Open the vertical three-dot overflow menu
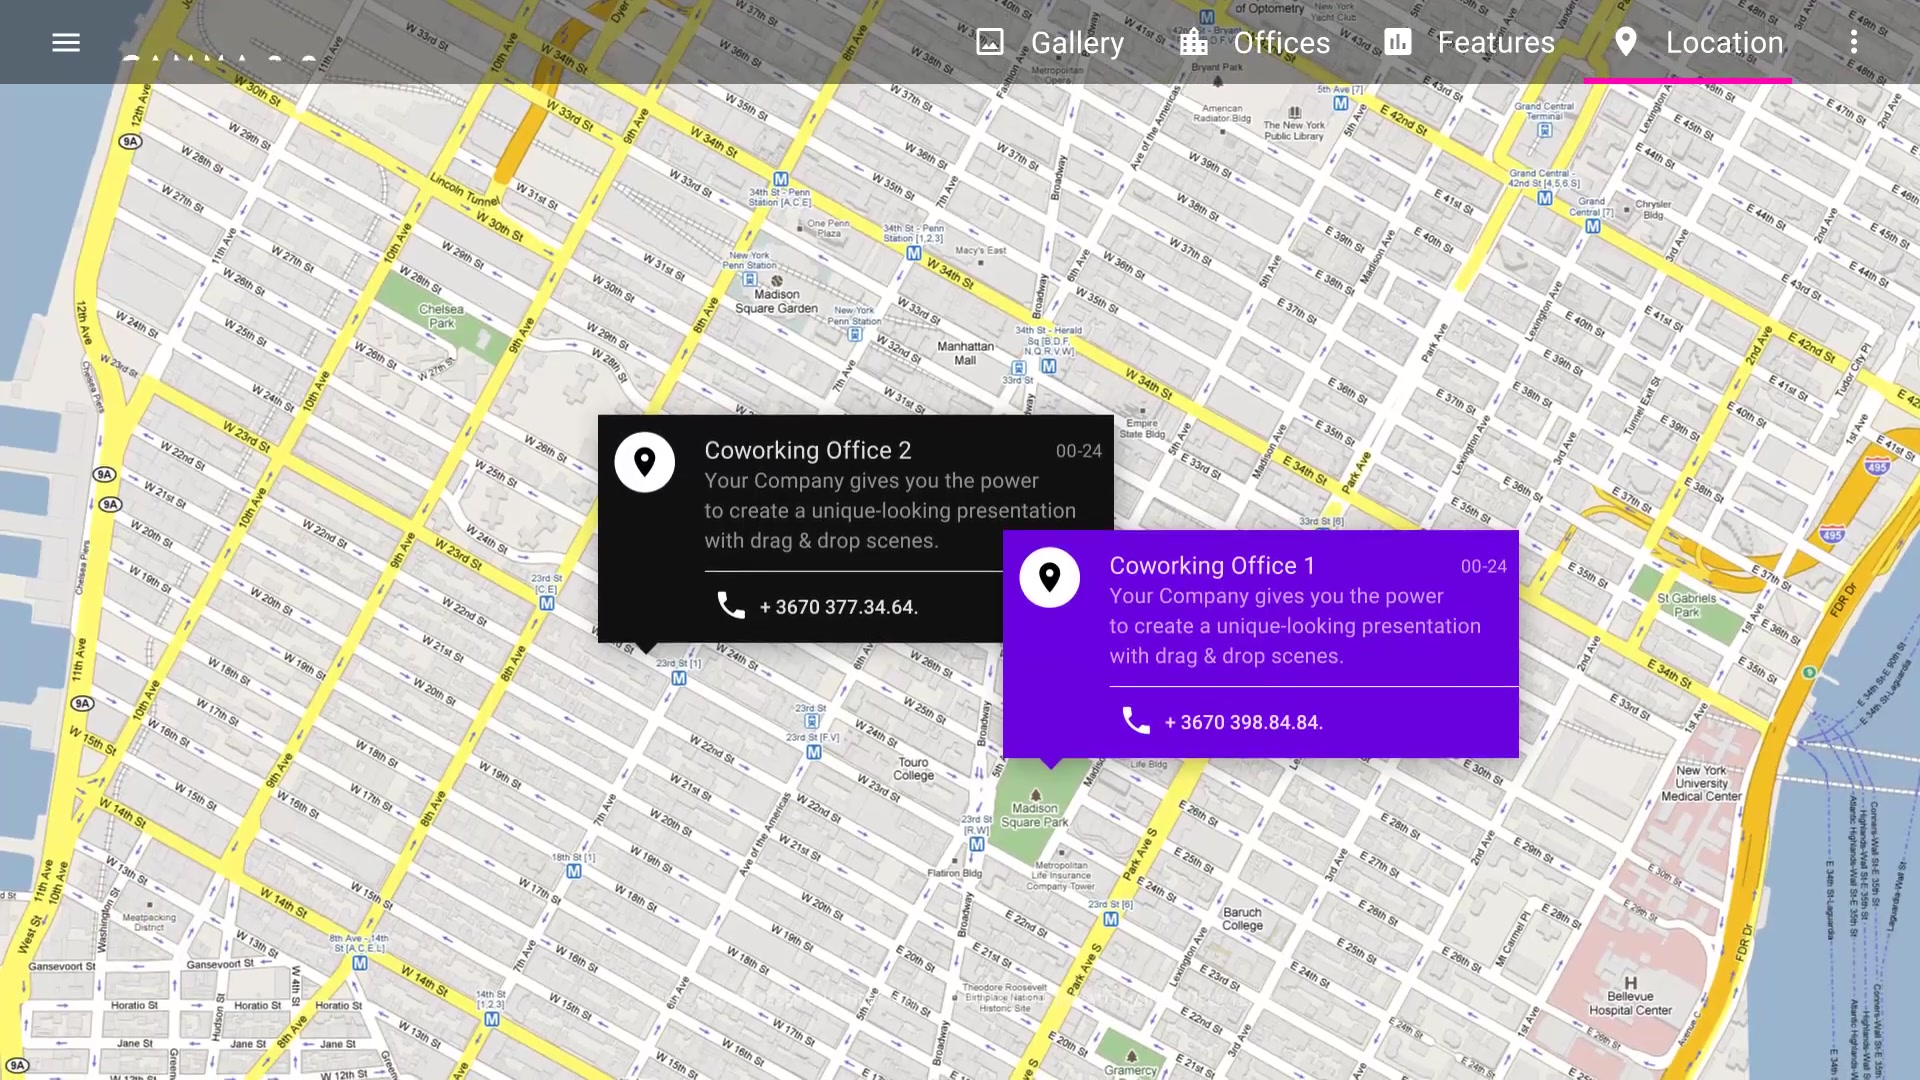This screenshot has height=1080, width=1920. [x=1853, y=42]
